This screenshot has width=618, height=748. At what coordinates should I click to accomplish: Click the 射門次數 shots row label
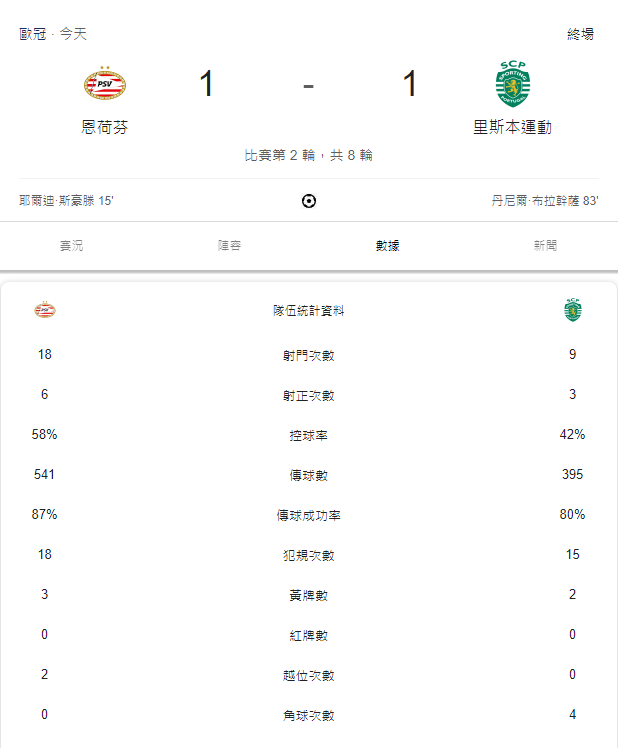[x=309, y=355]
